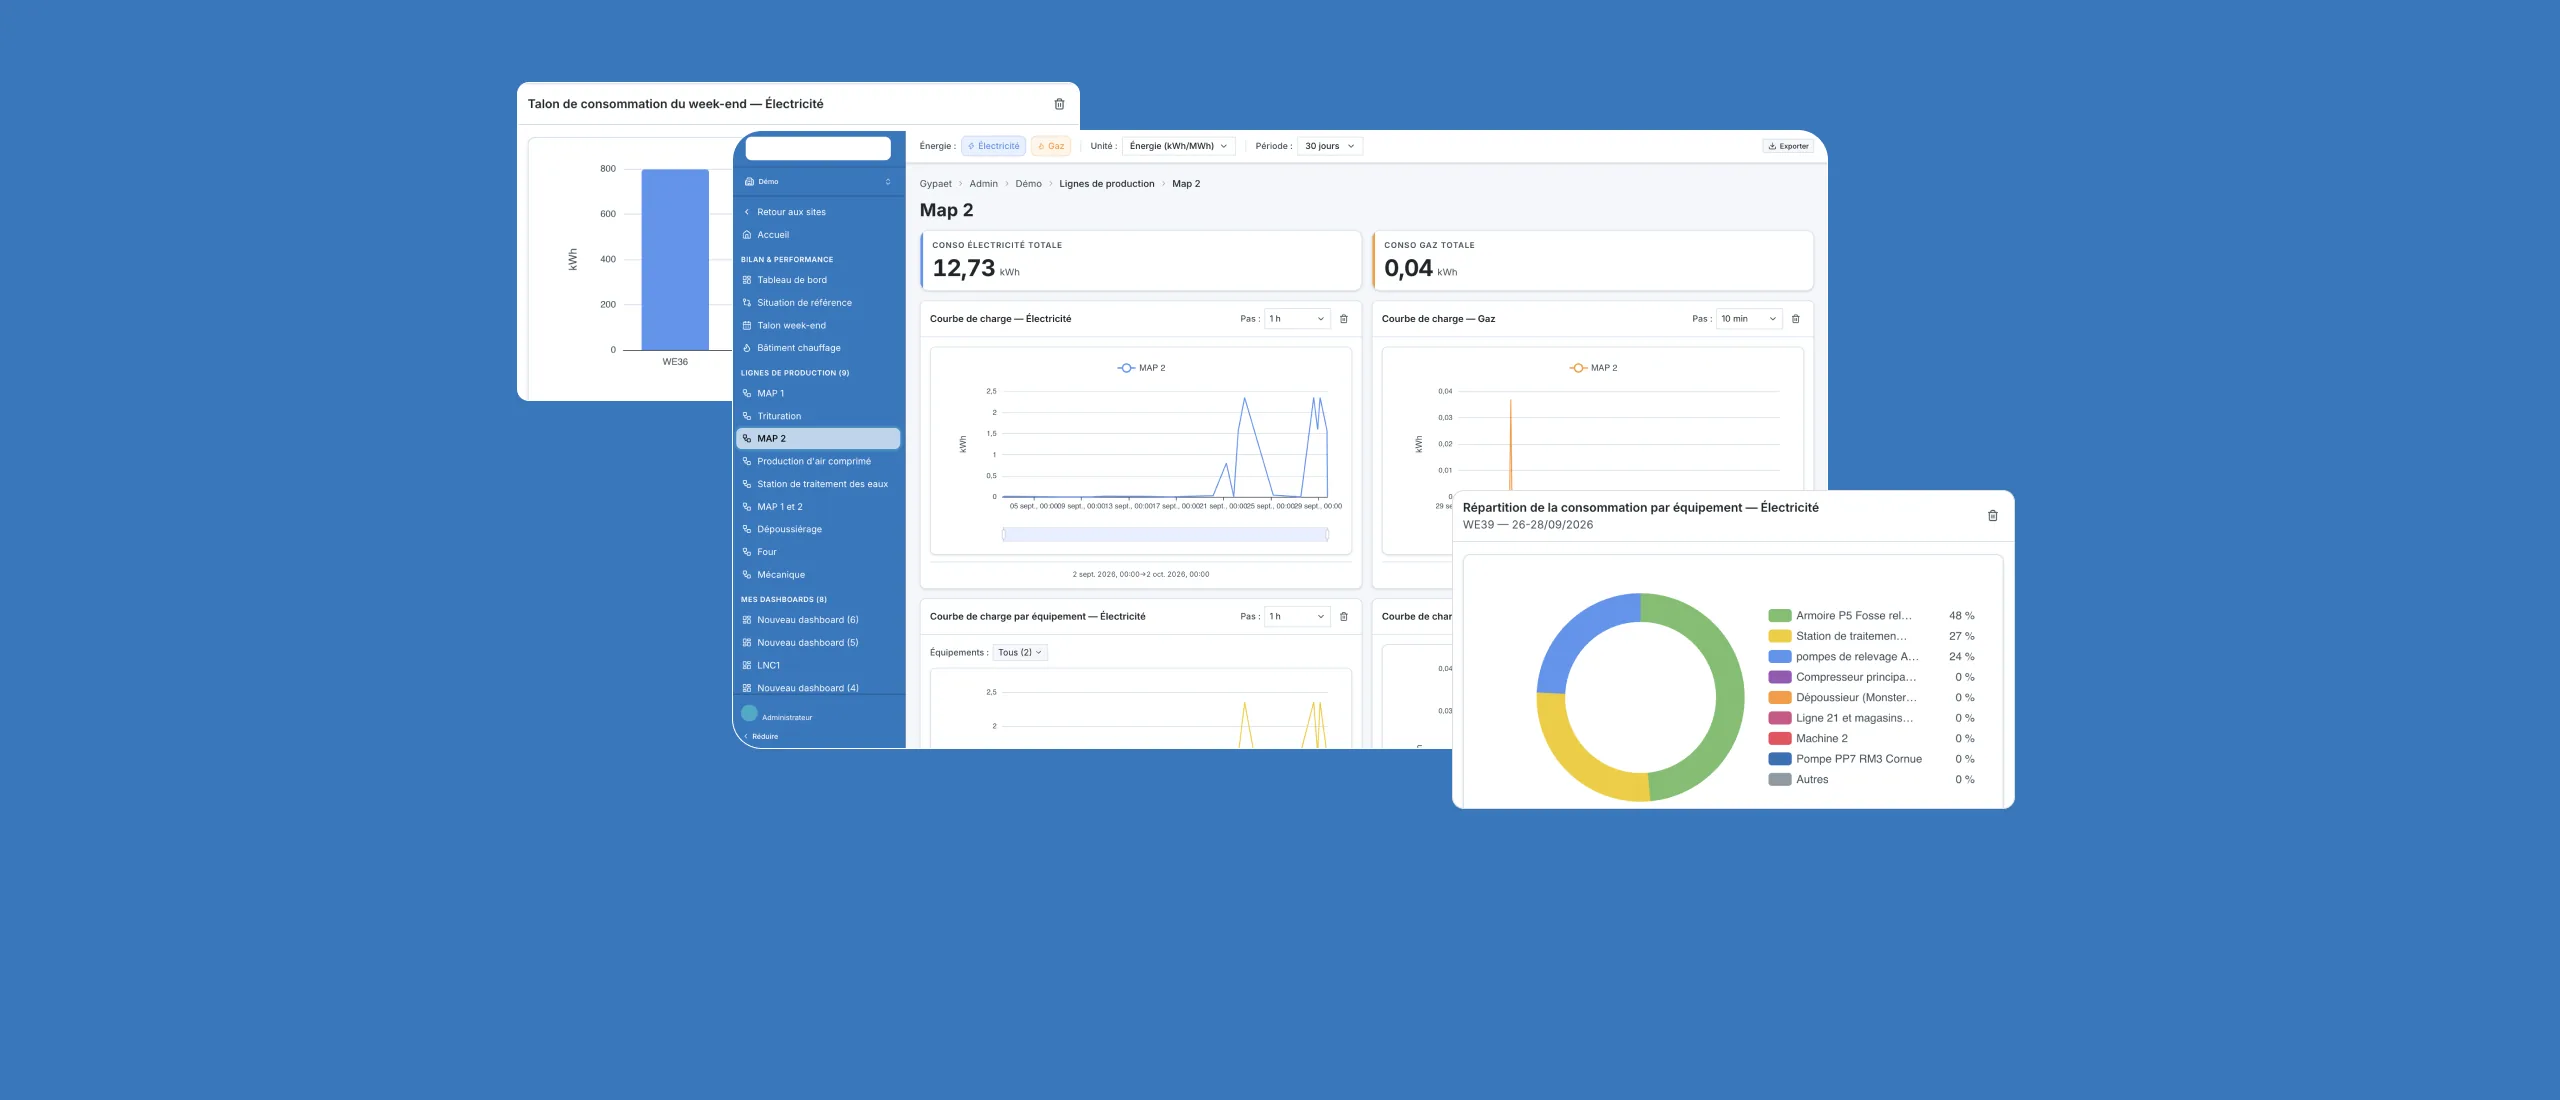Open Nouveau dashboard (4)

click(818, 688)
